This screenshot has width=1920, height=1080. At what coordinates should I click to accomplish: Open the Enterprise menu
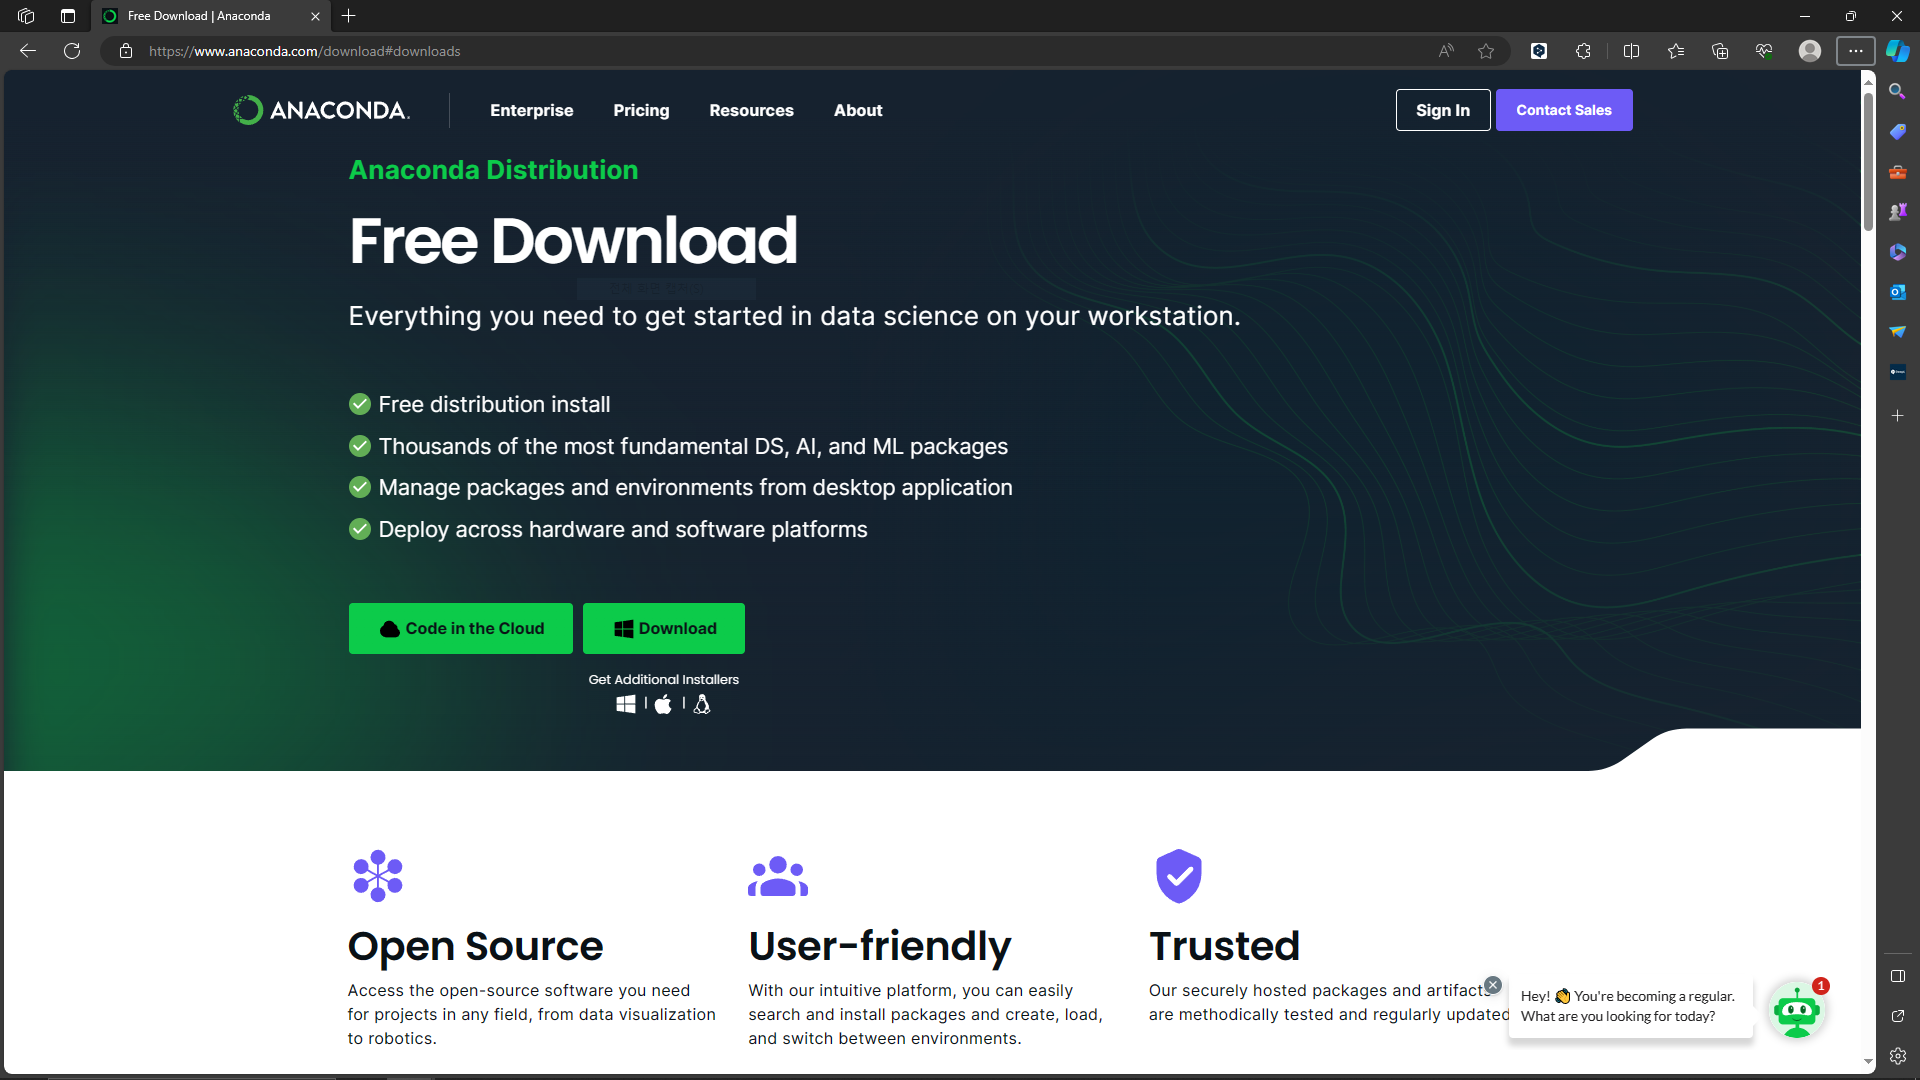pyautogui.click(x=531, y=110)
